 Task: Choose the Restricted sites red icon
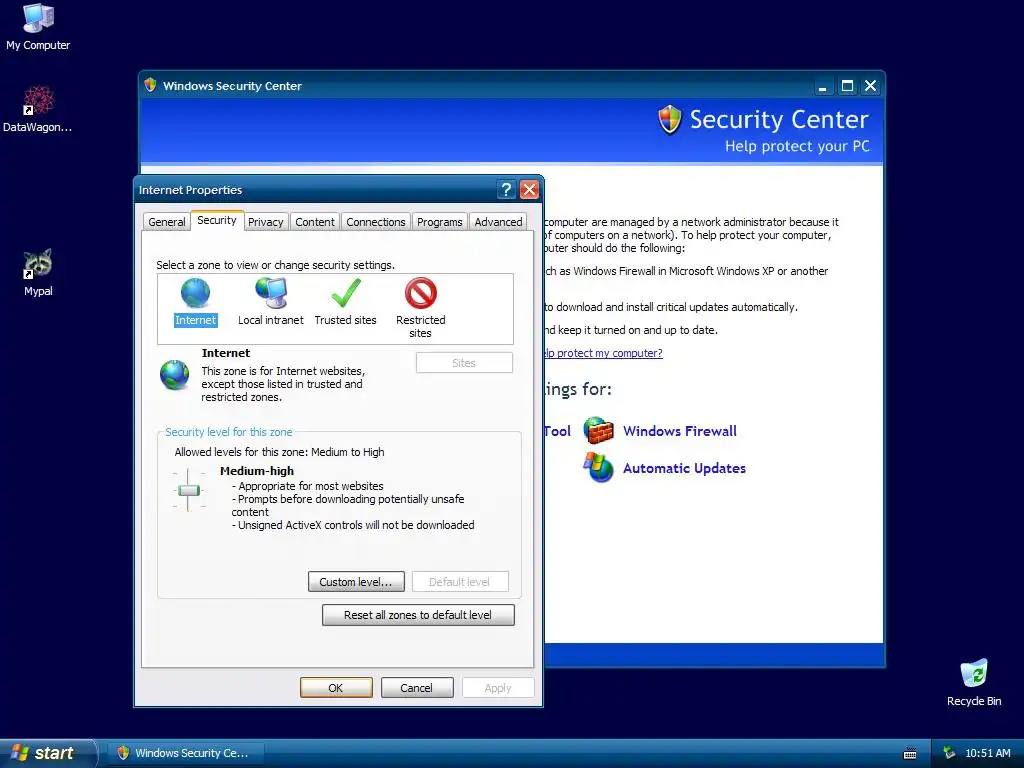(421, 293)
